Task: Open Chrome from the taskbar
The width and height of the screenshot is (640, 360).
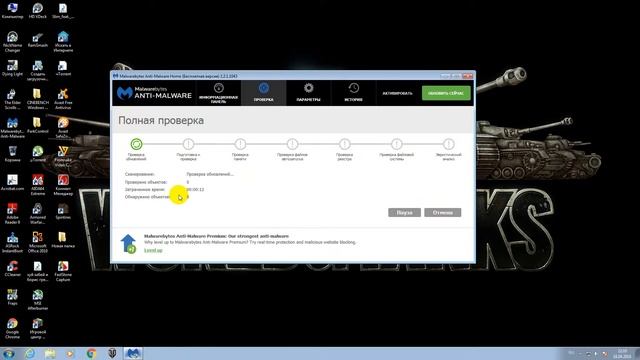Action: point(91,353)
